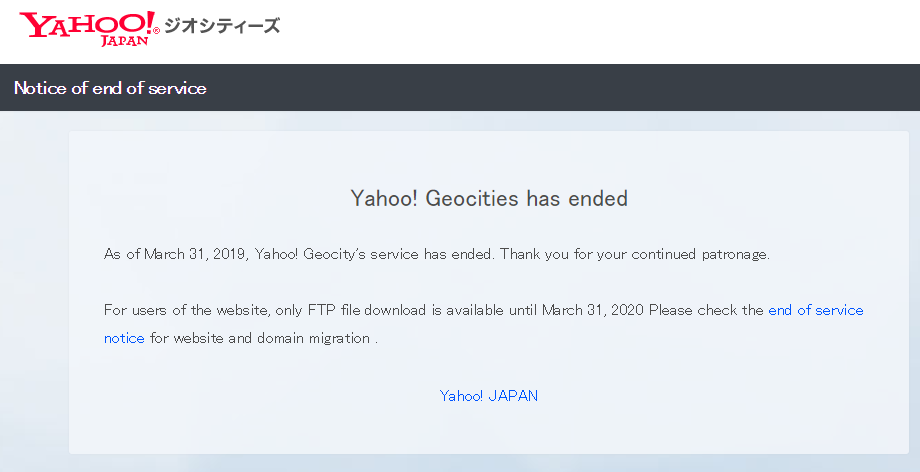
Task: Click the 'Yahoo! Geocities has ended' heading
Action: click(x=489, y=198)
